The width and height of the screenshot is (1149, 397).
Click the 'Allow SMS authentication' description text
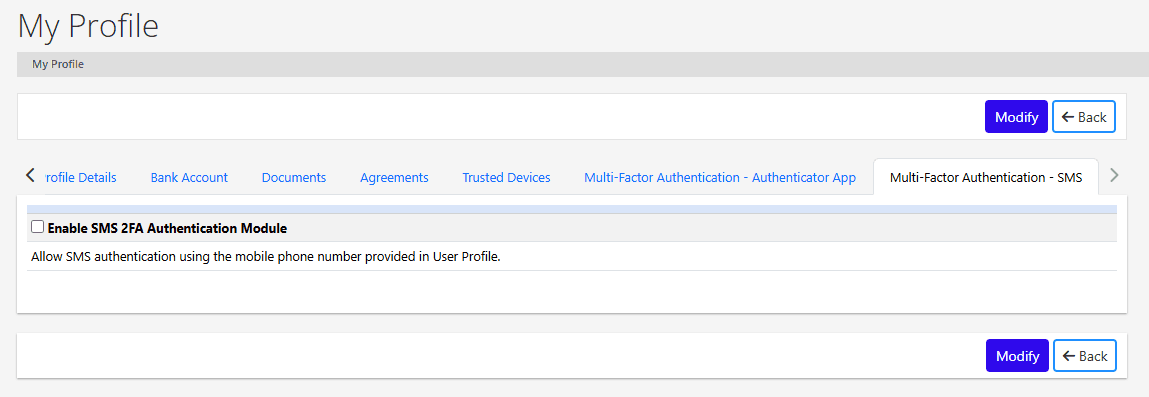(265, 257)
